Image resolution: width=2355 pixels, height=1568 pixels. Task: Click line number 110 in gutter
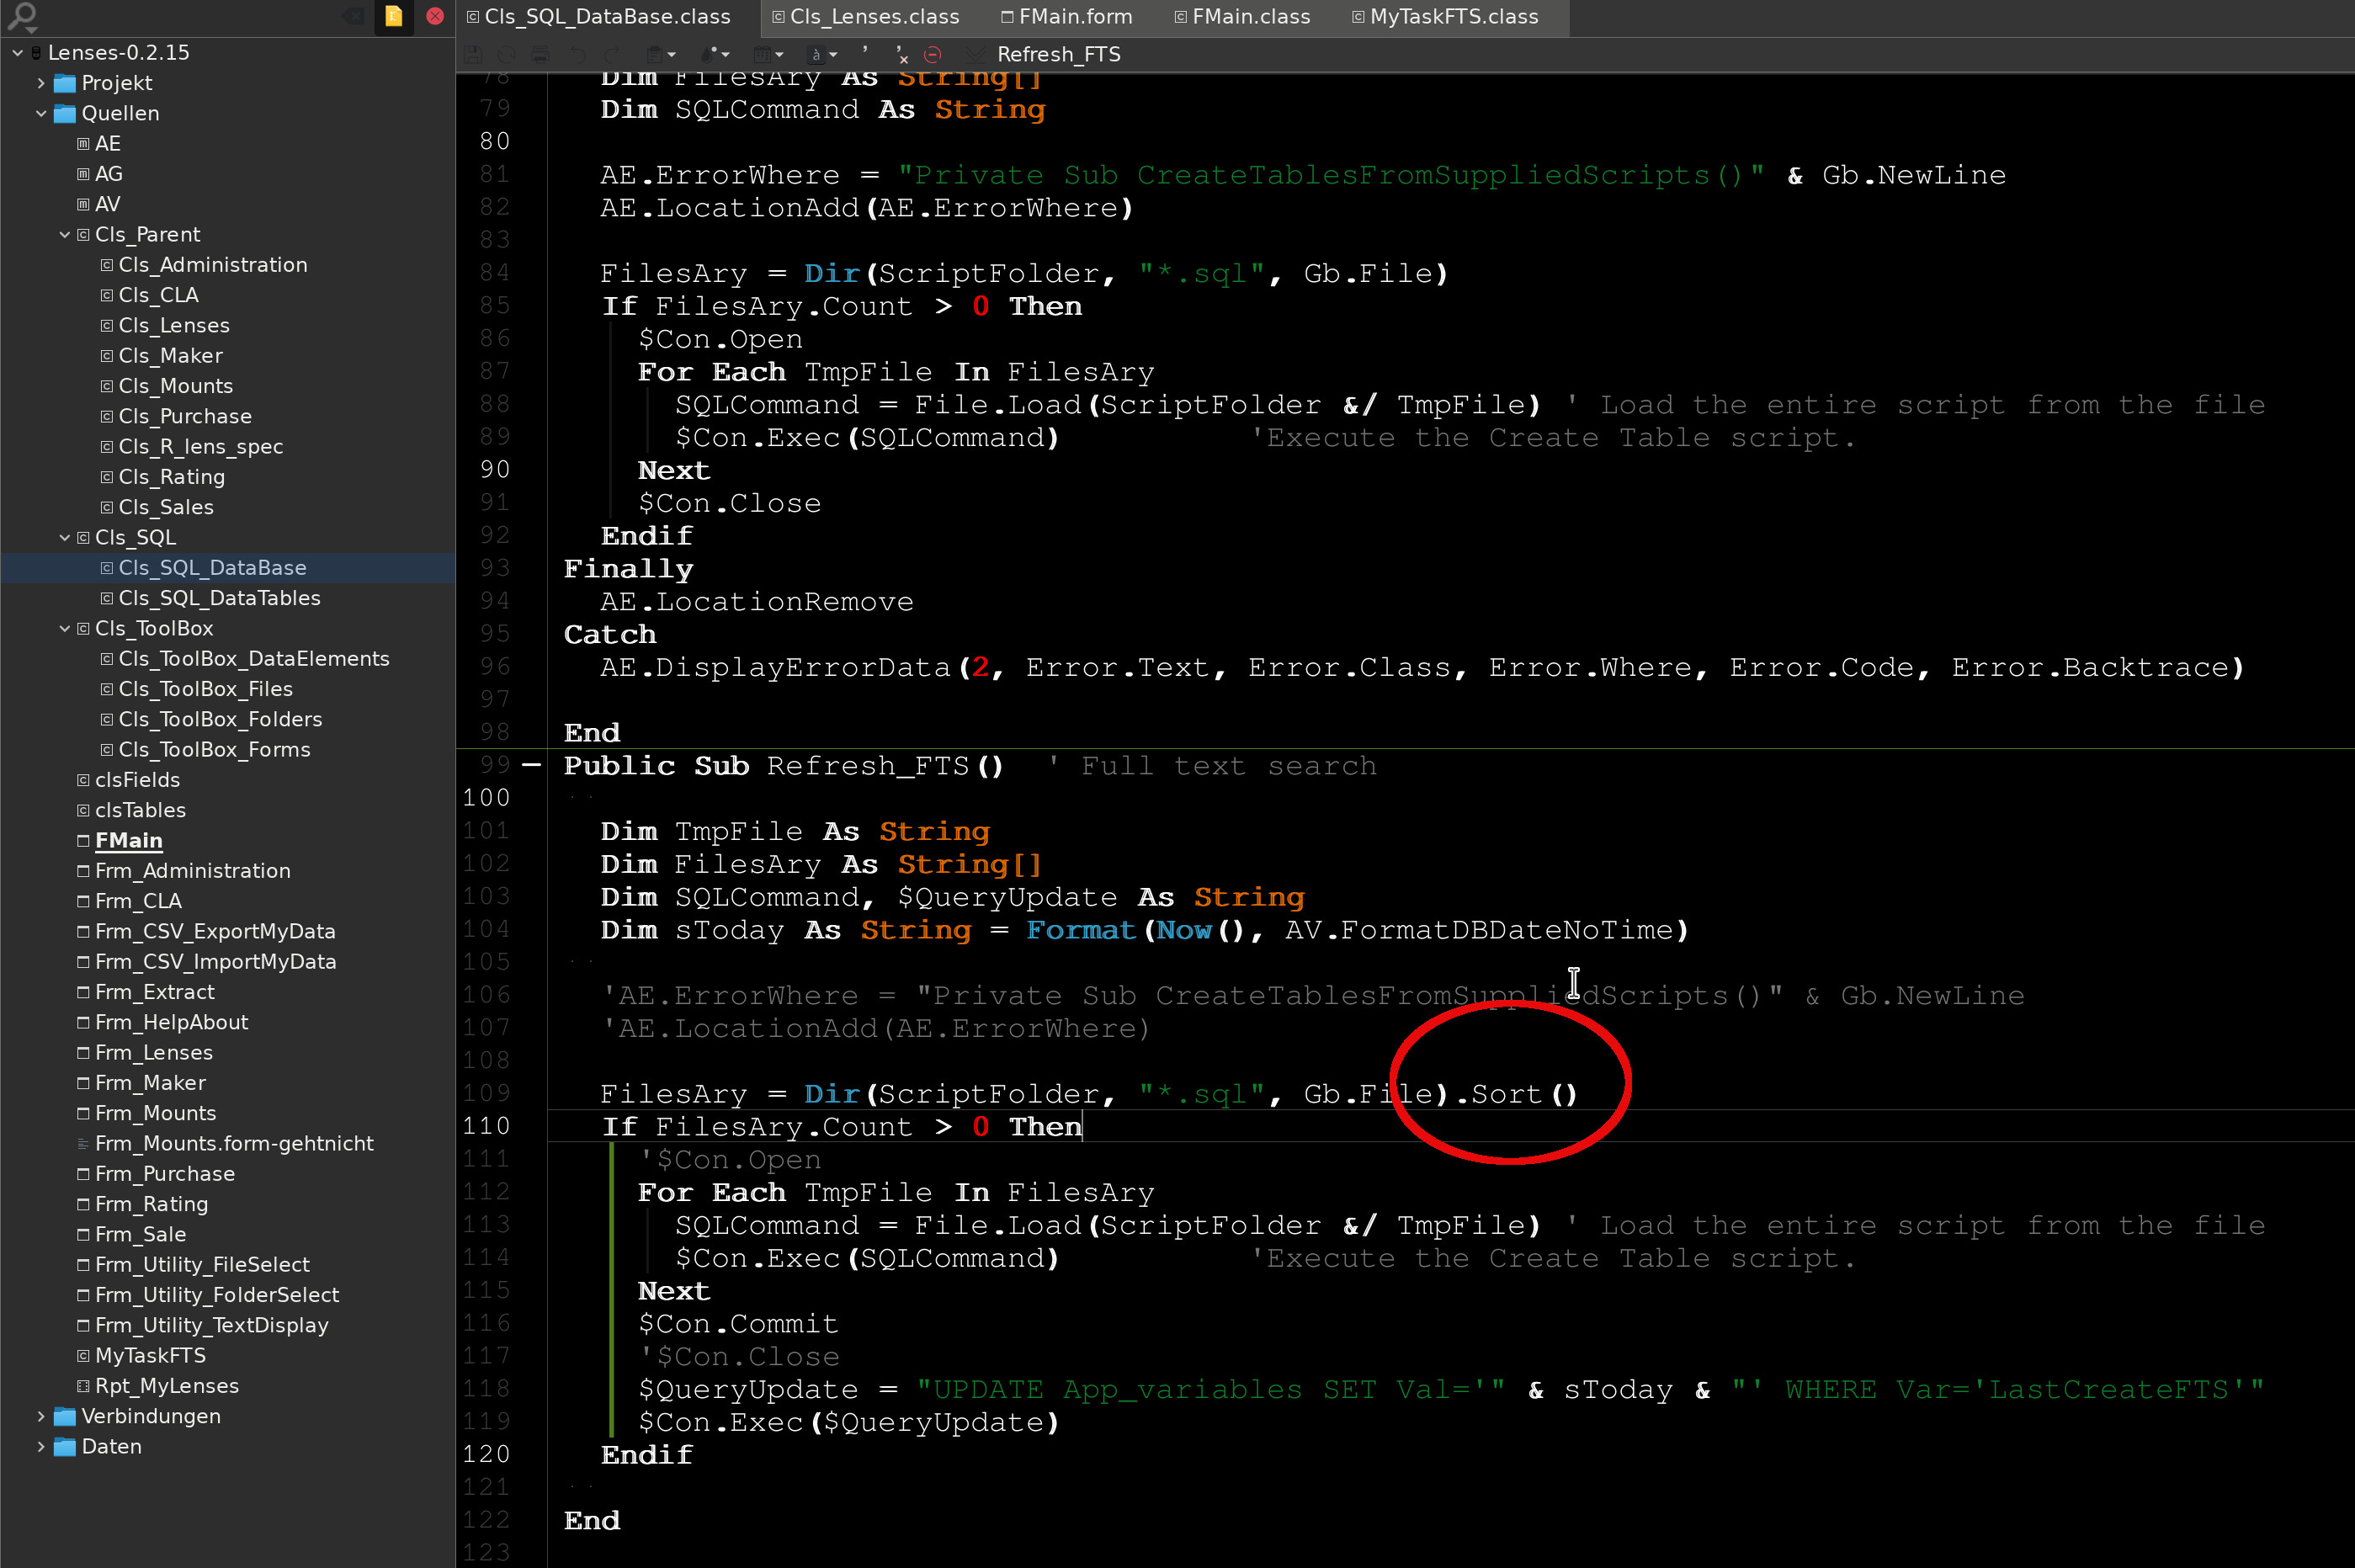click(486, 1126)
